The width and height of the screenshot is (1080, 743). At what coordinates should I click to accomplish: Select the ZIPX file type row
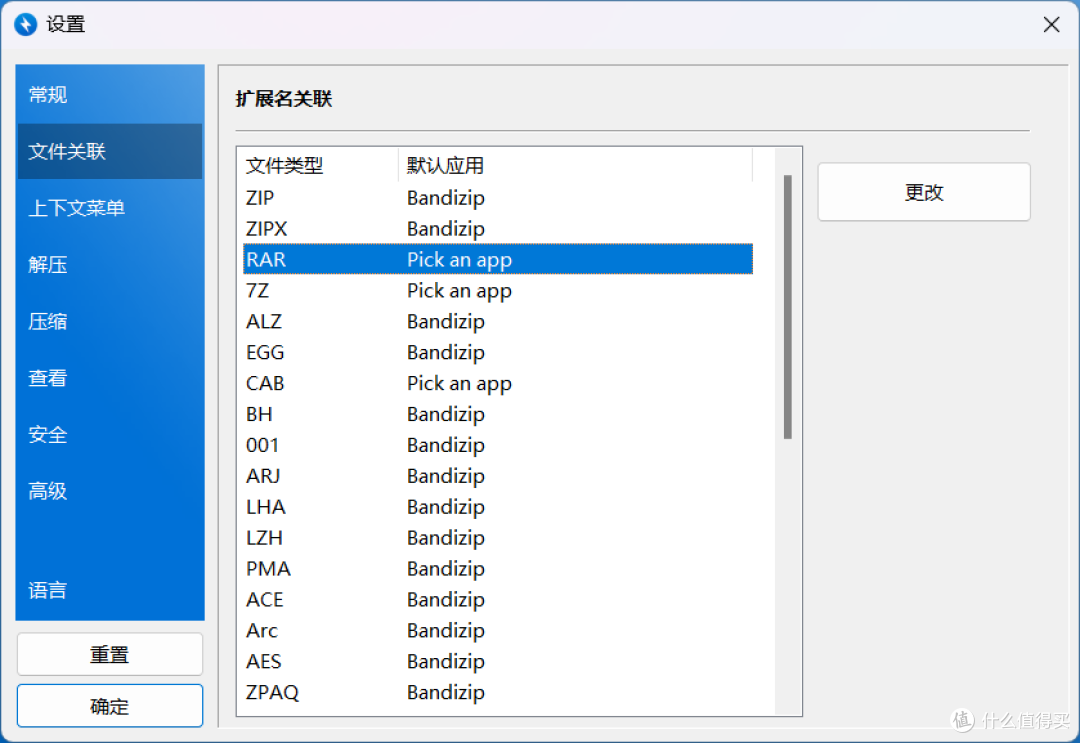tap(498, 229)
